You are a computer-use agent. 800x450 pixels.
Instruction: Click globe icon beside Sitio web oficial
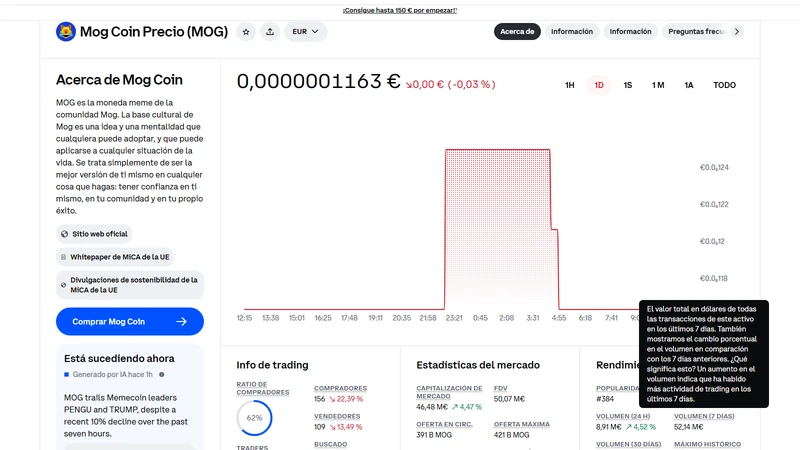[x=64, y=234]
